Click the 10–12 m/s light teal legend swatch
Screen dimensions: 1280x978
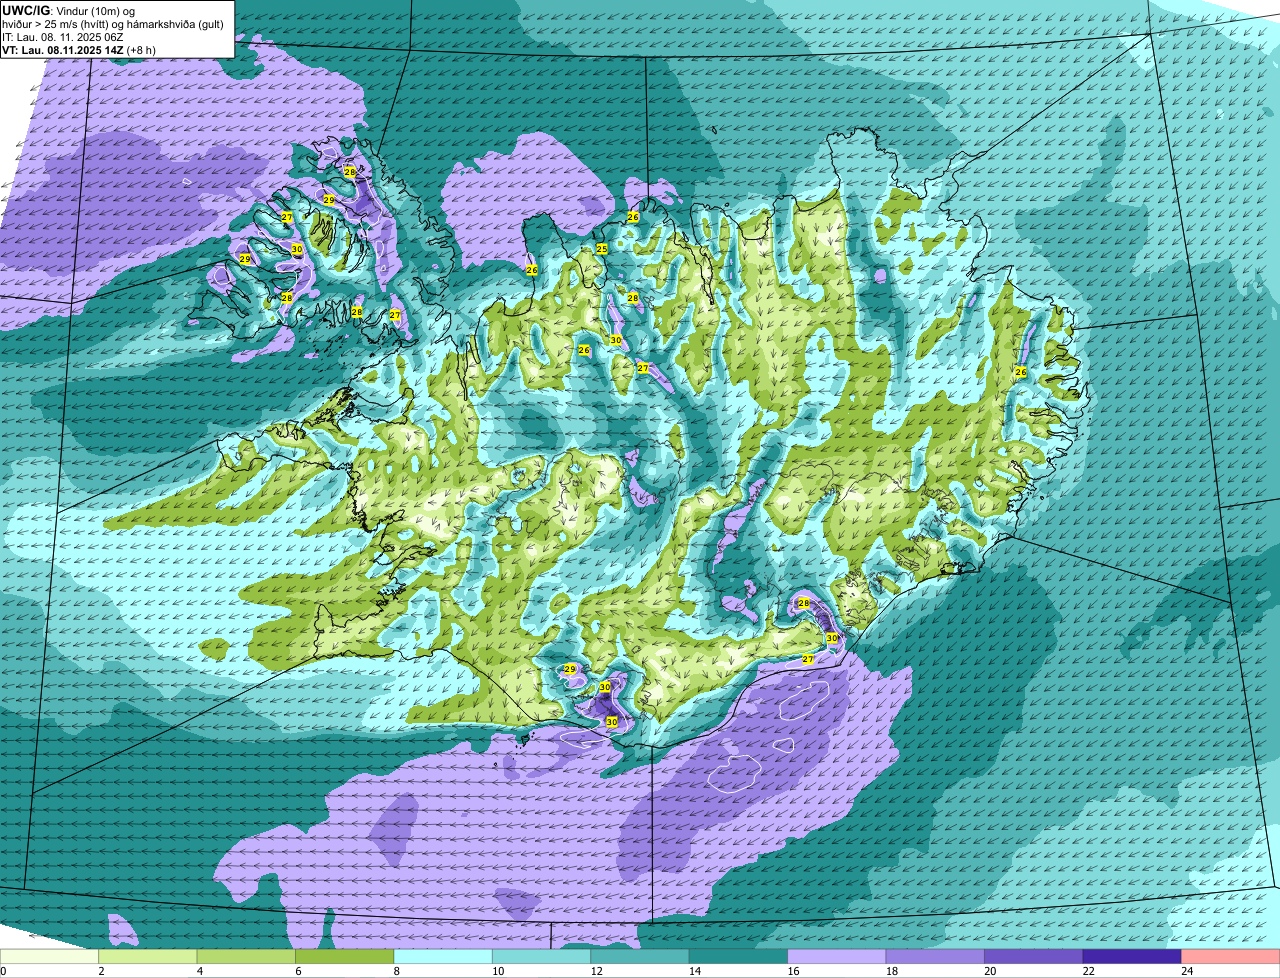pyautogui.click(x=541, y=956)
